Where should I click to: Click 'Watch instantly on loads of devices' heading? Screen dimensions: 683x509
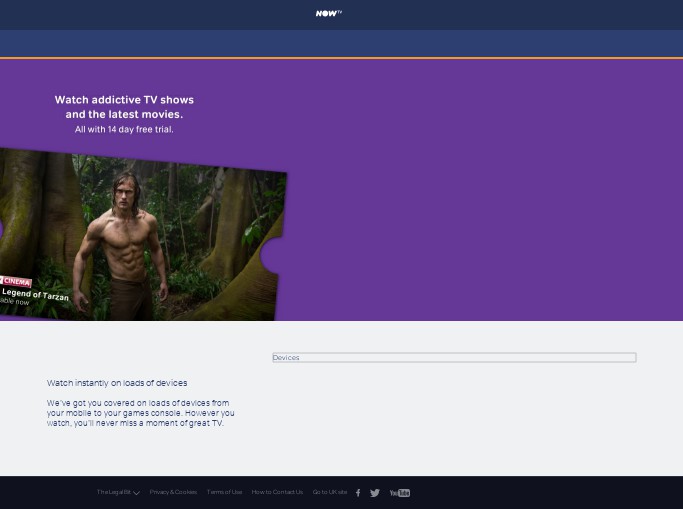[117, 383]
